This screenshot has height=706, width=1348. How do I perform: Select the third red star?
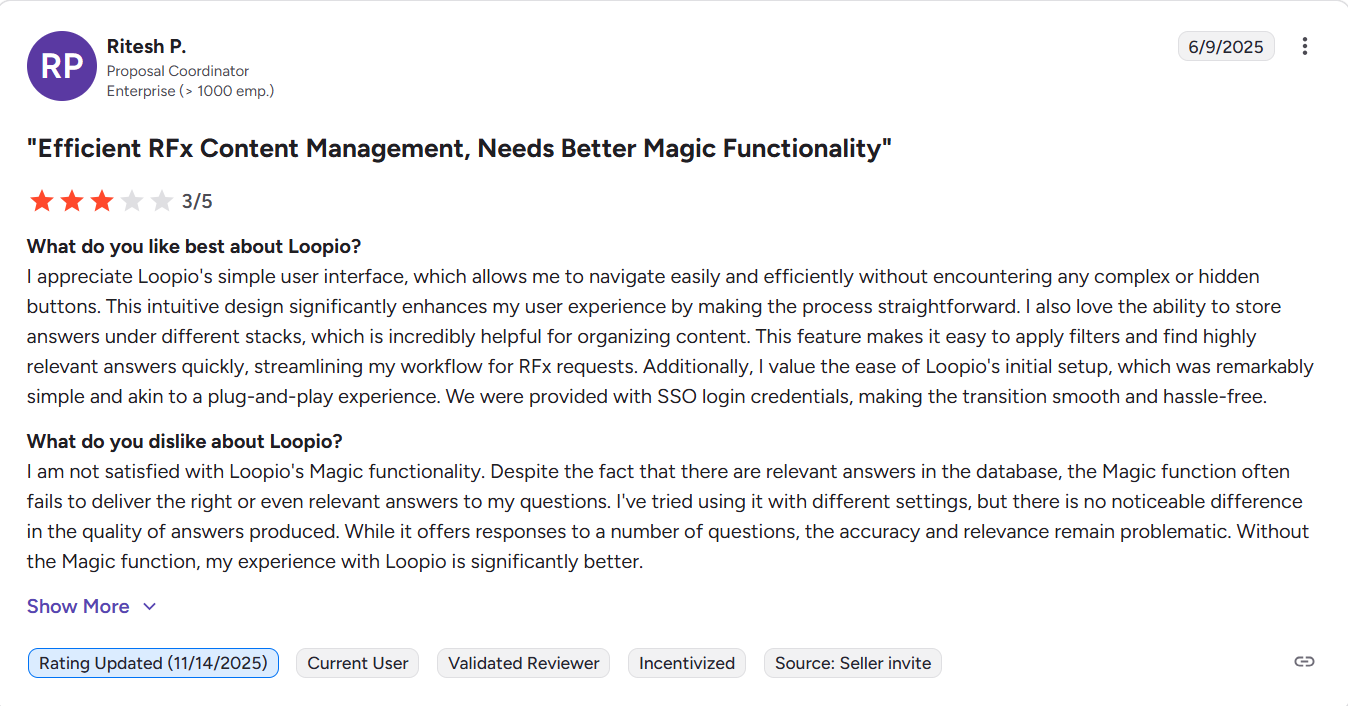click(102, 201)
